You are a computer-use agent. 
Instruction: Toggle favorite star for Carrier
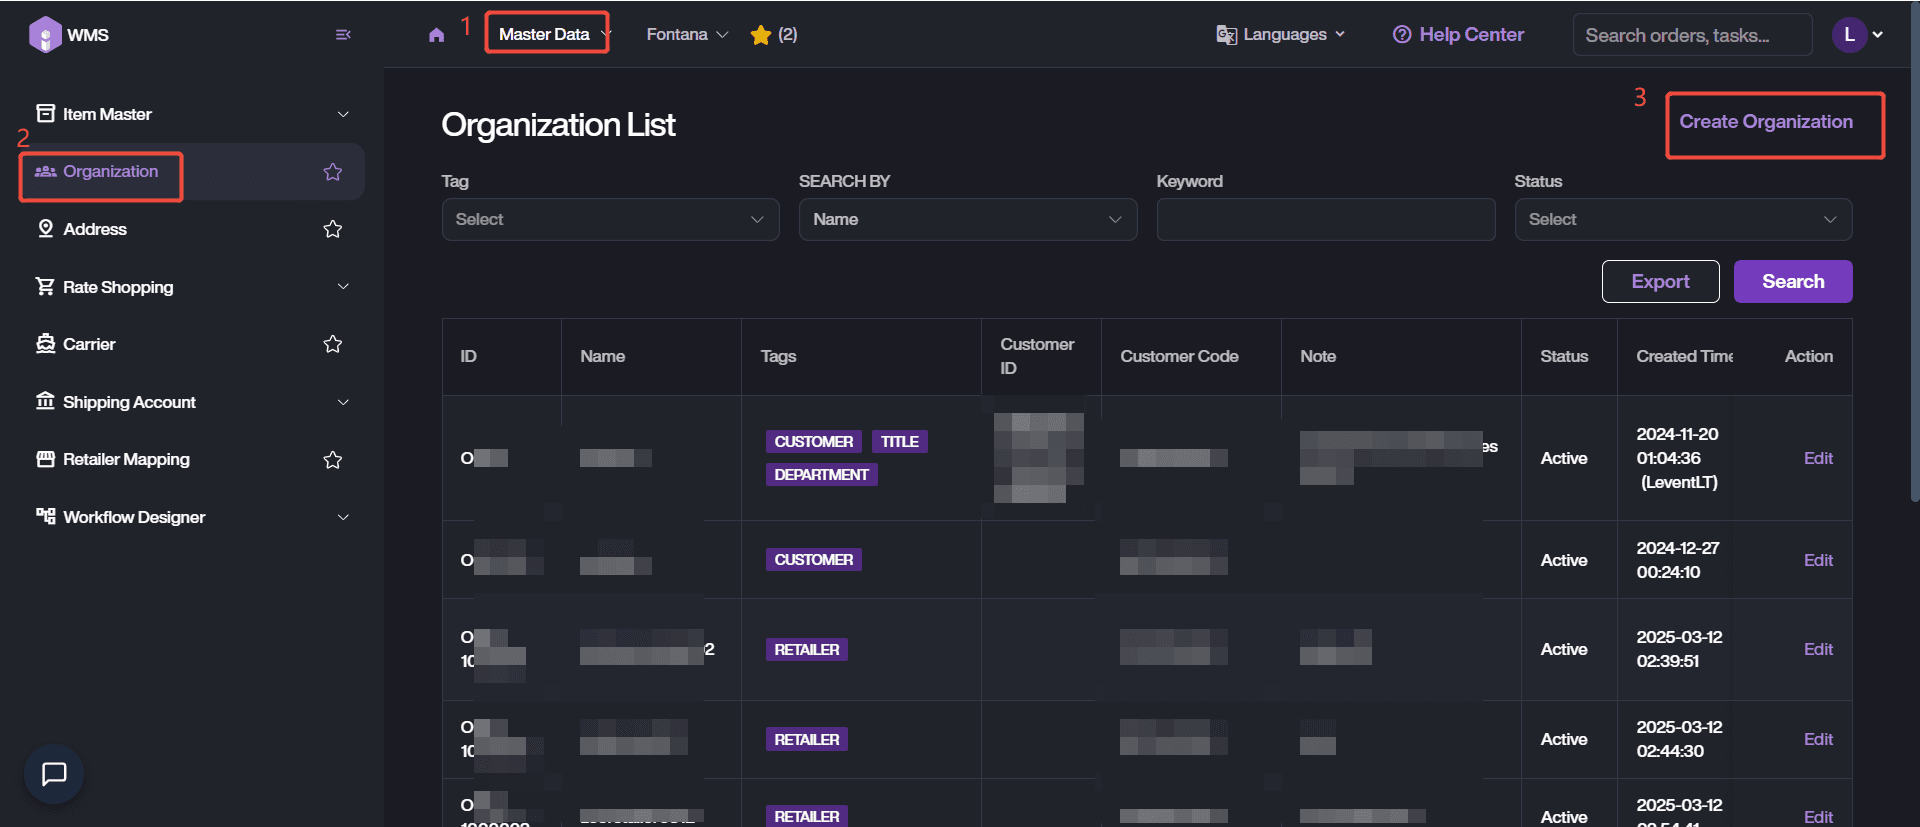(x=333, y=344)
